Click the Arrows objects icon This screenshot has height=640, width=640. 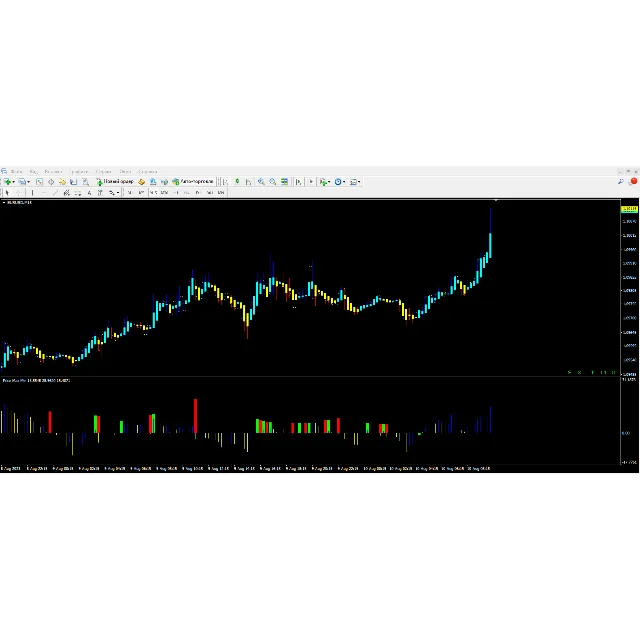click(x=111, y=193)
